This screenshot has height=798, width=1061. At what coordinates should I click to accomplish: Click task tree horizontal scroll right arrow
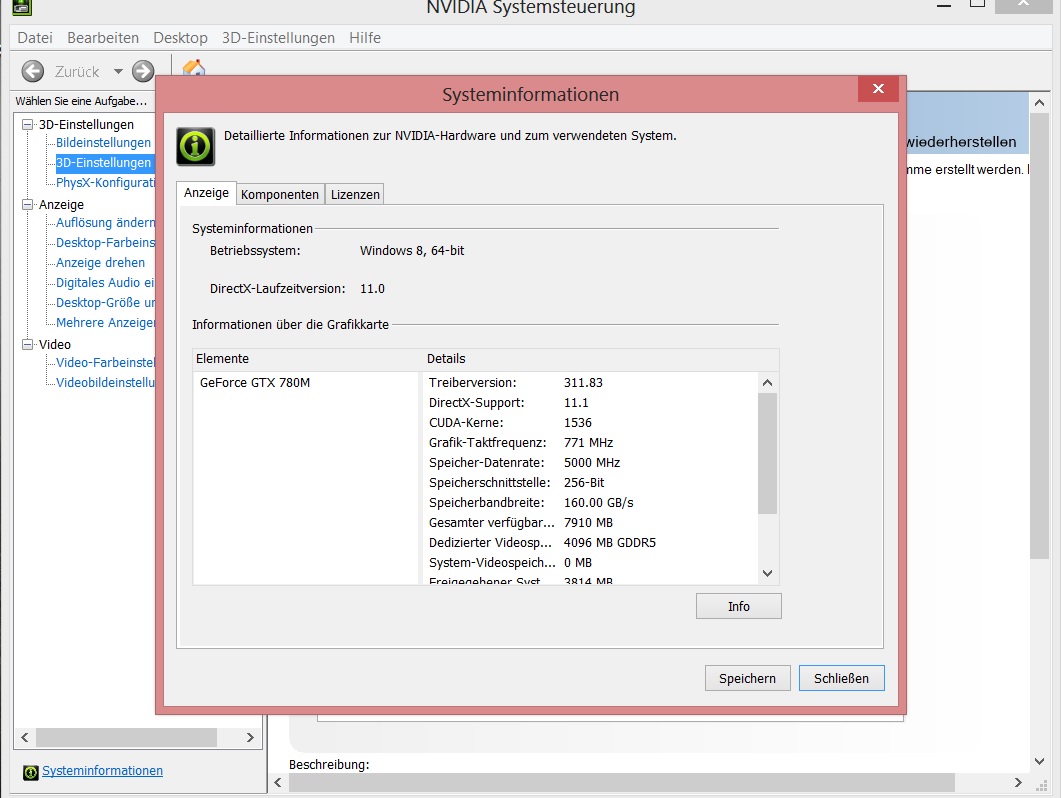pos(250,737)
